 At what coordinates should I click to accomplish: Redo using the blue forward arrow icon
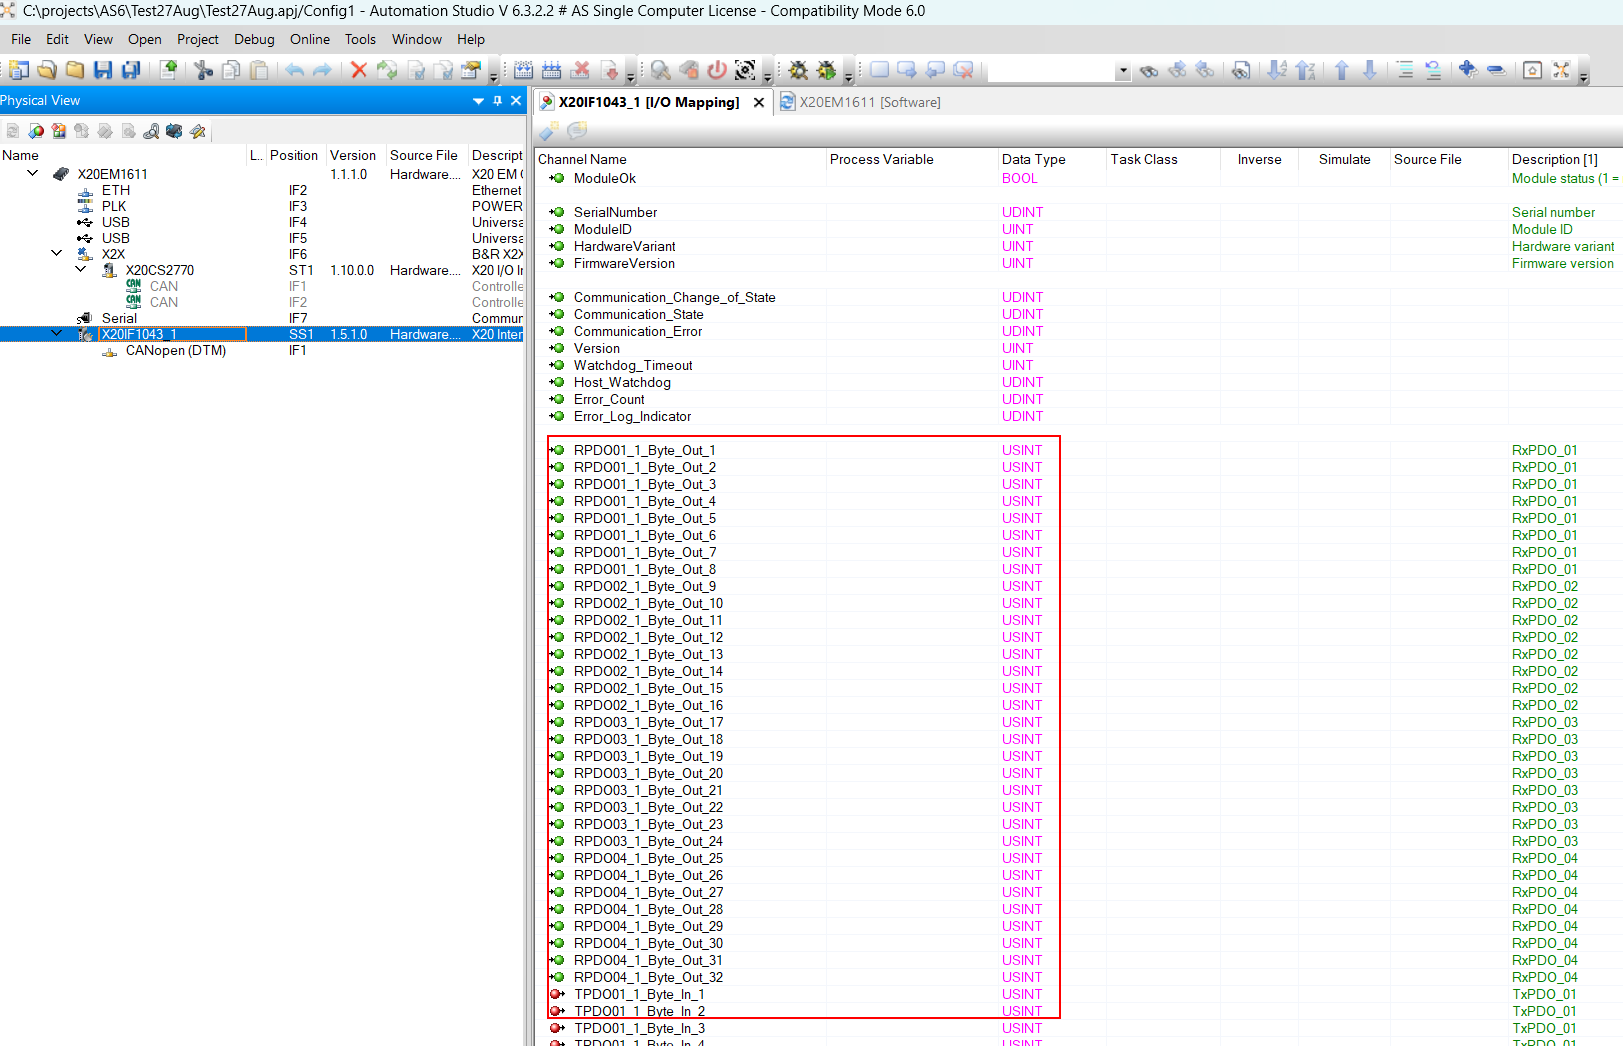click(322, 70)
